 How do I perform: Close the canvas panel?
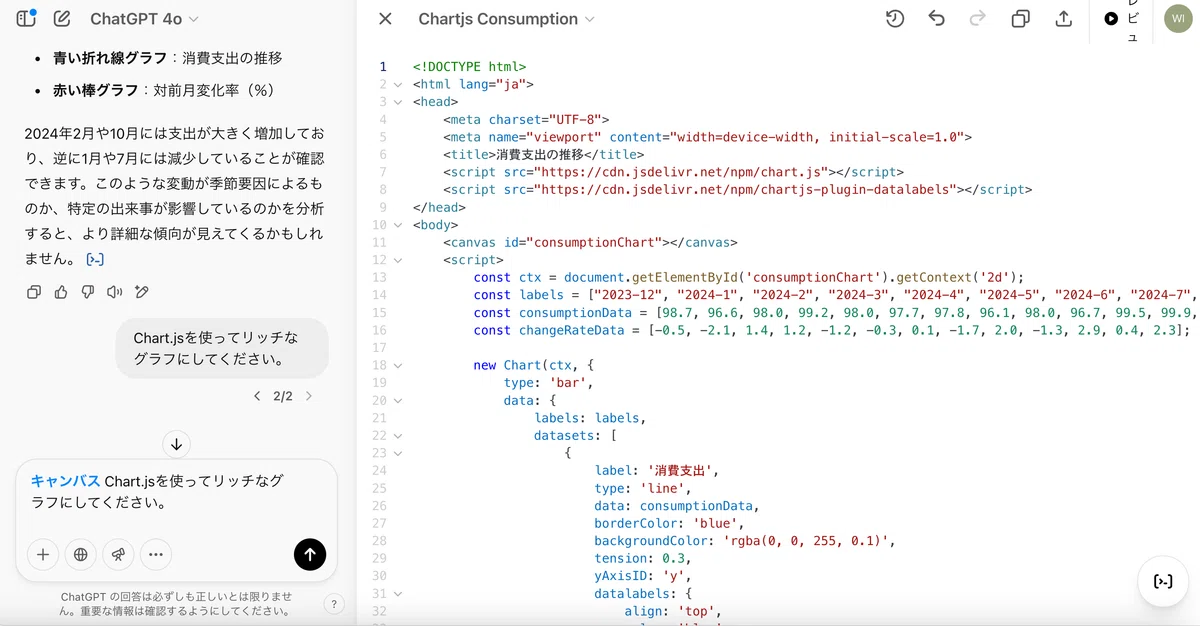coord(385,19)
